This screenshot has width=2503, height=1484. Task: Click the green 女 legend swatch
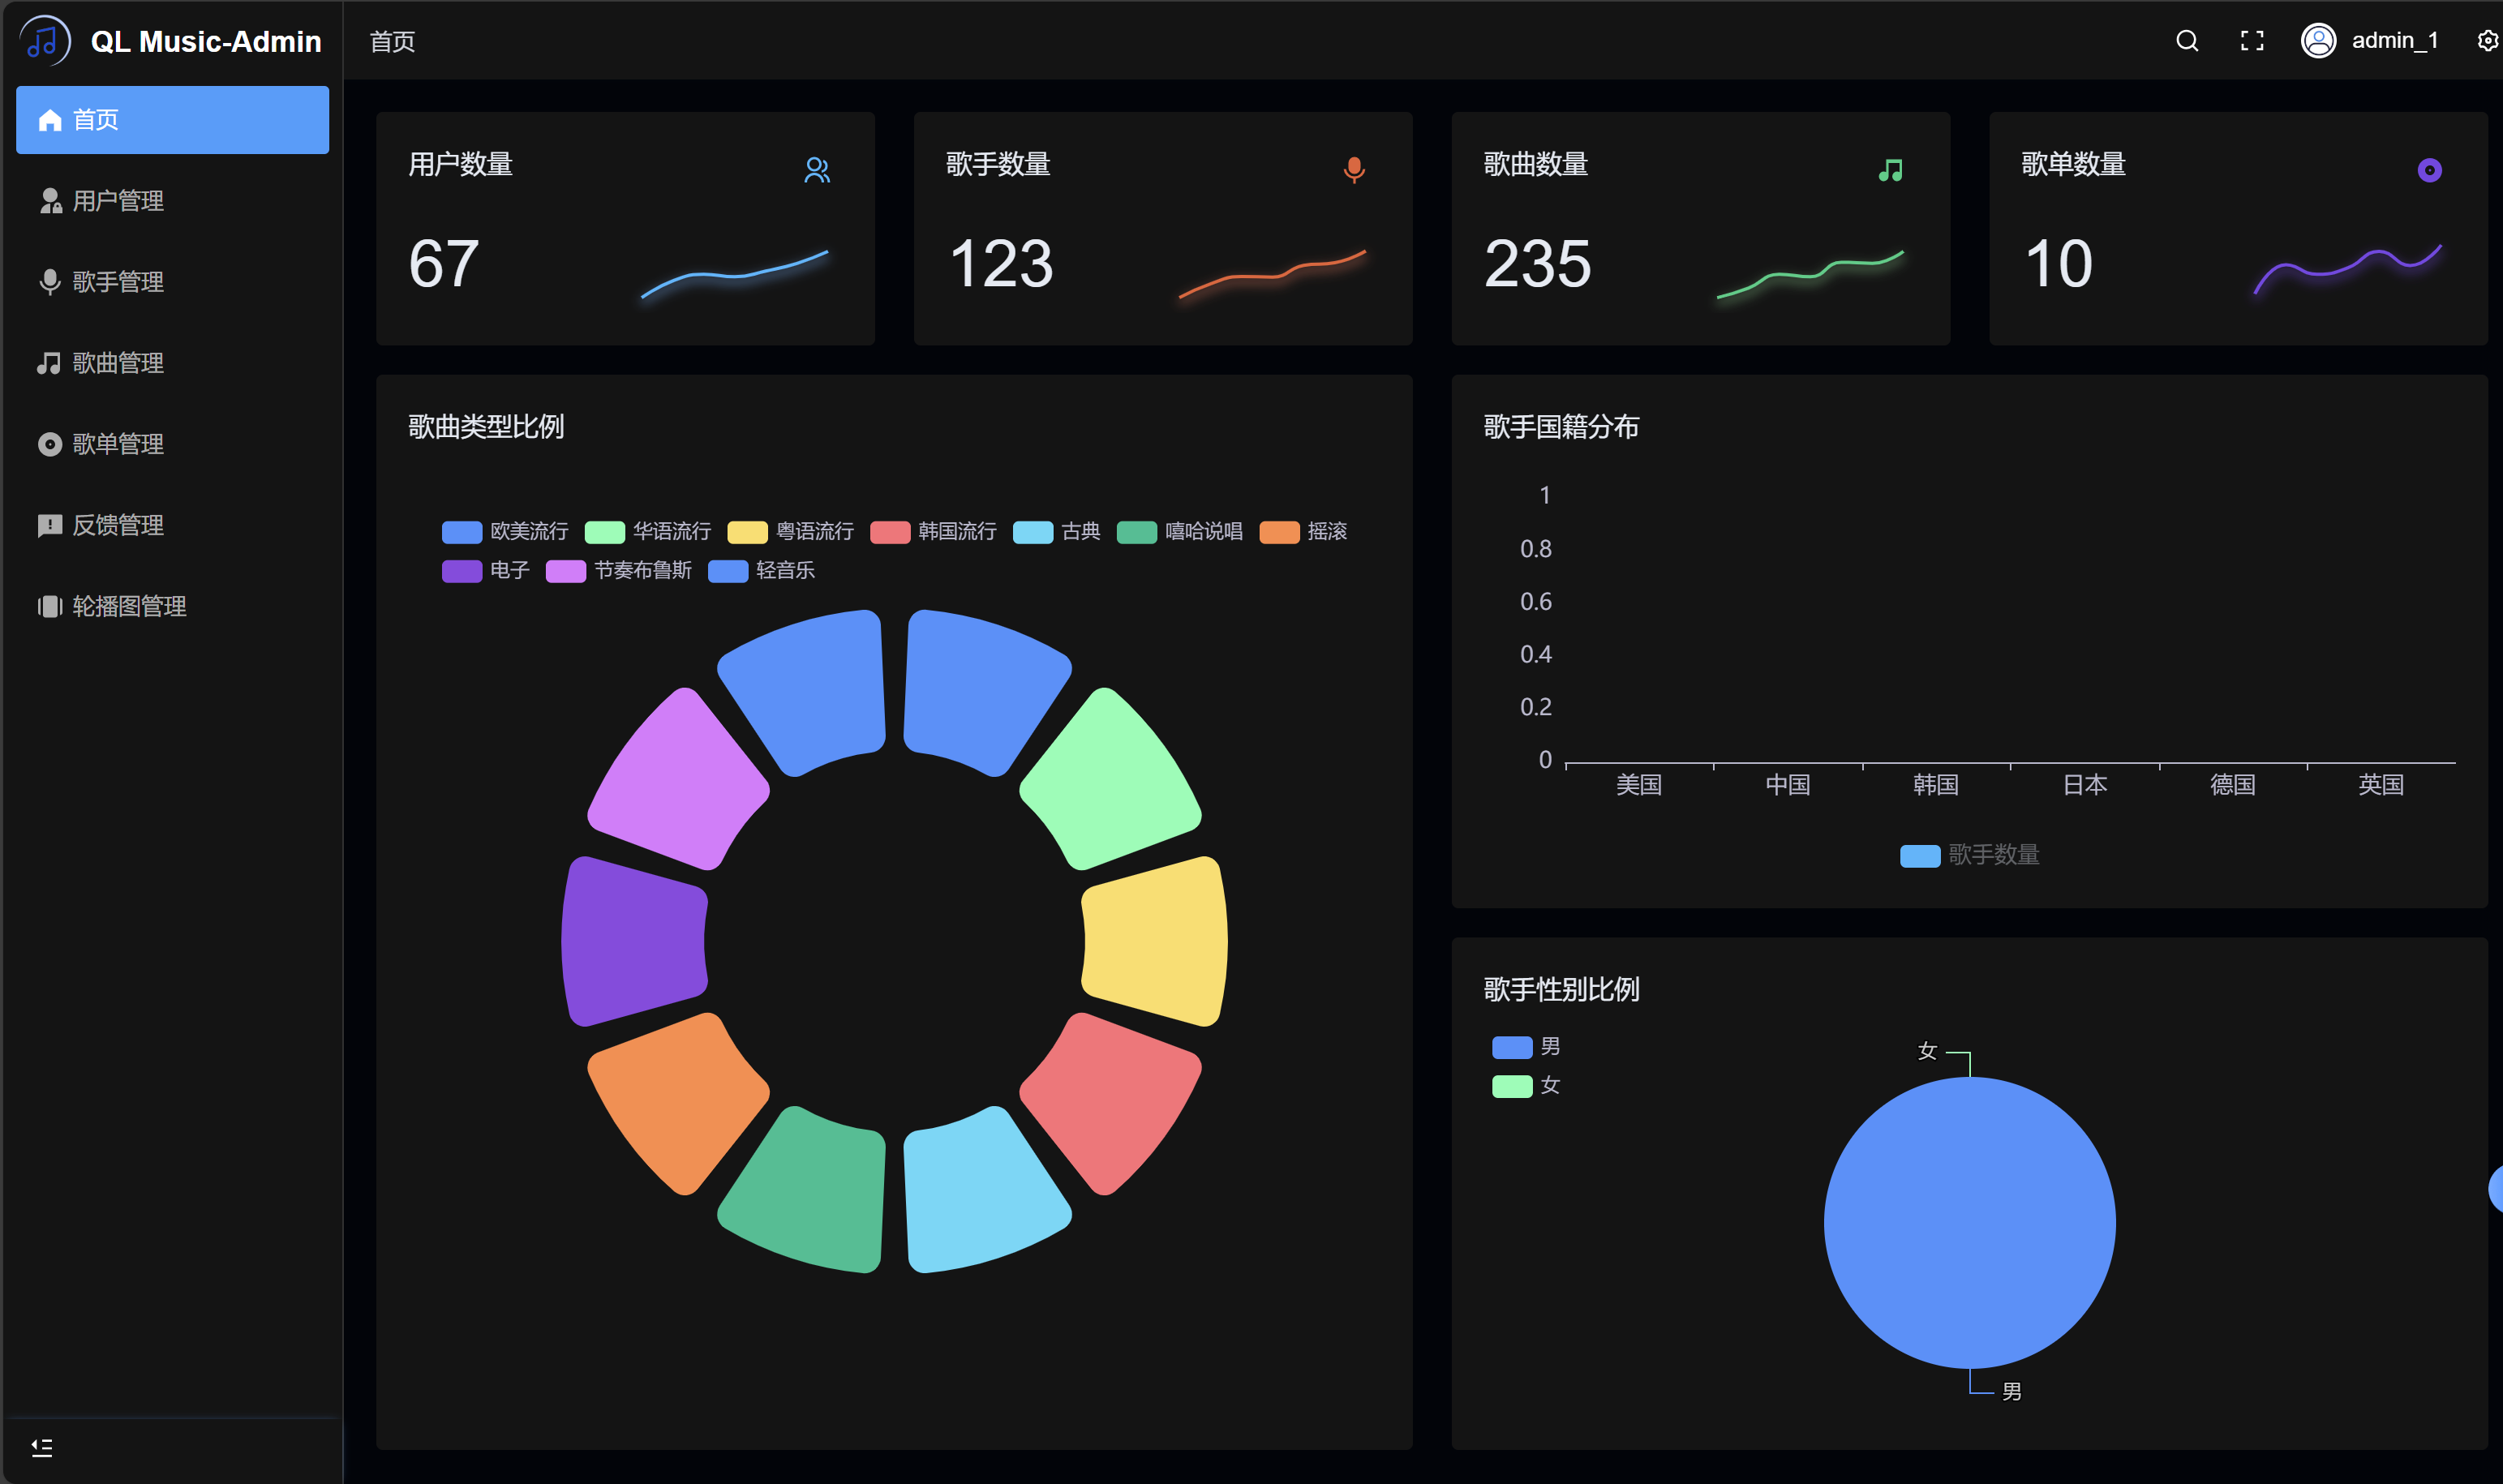pyautogui.click(x=1512, y=1086)
